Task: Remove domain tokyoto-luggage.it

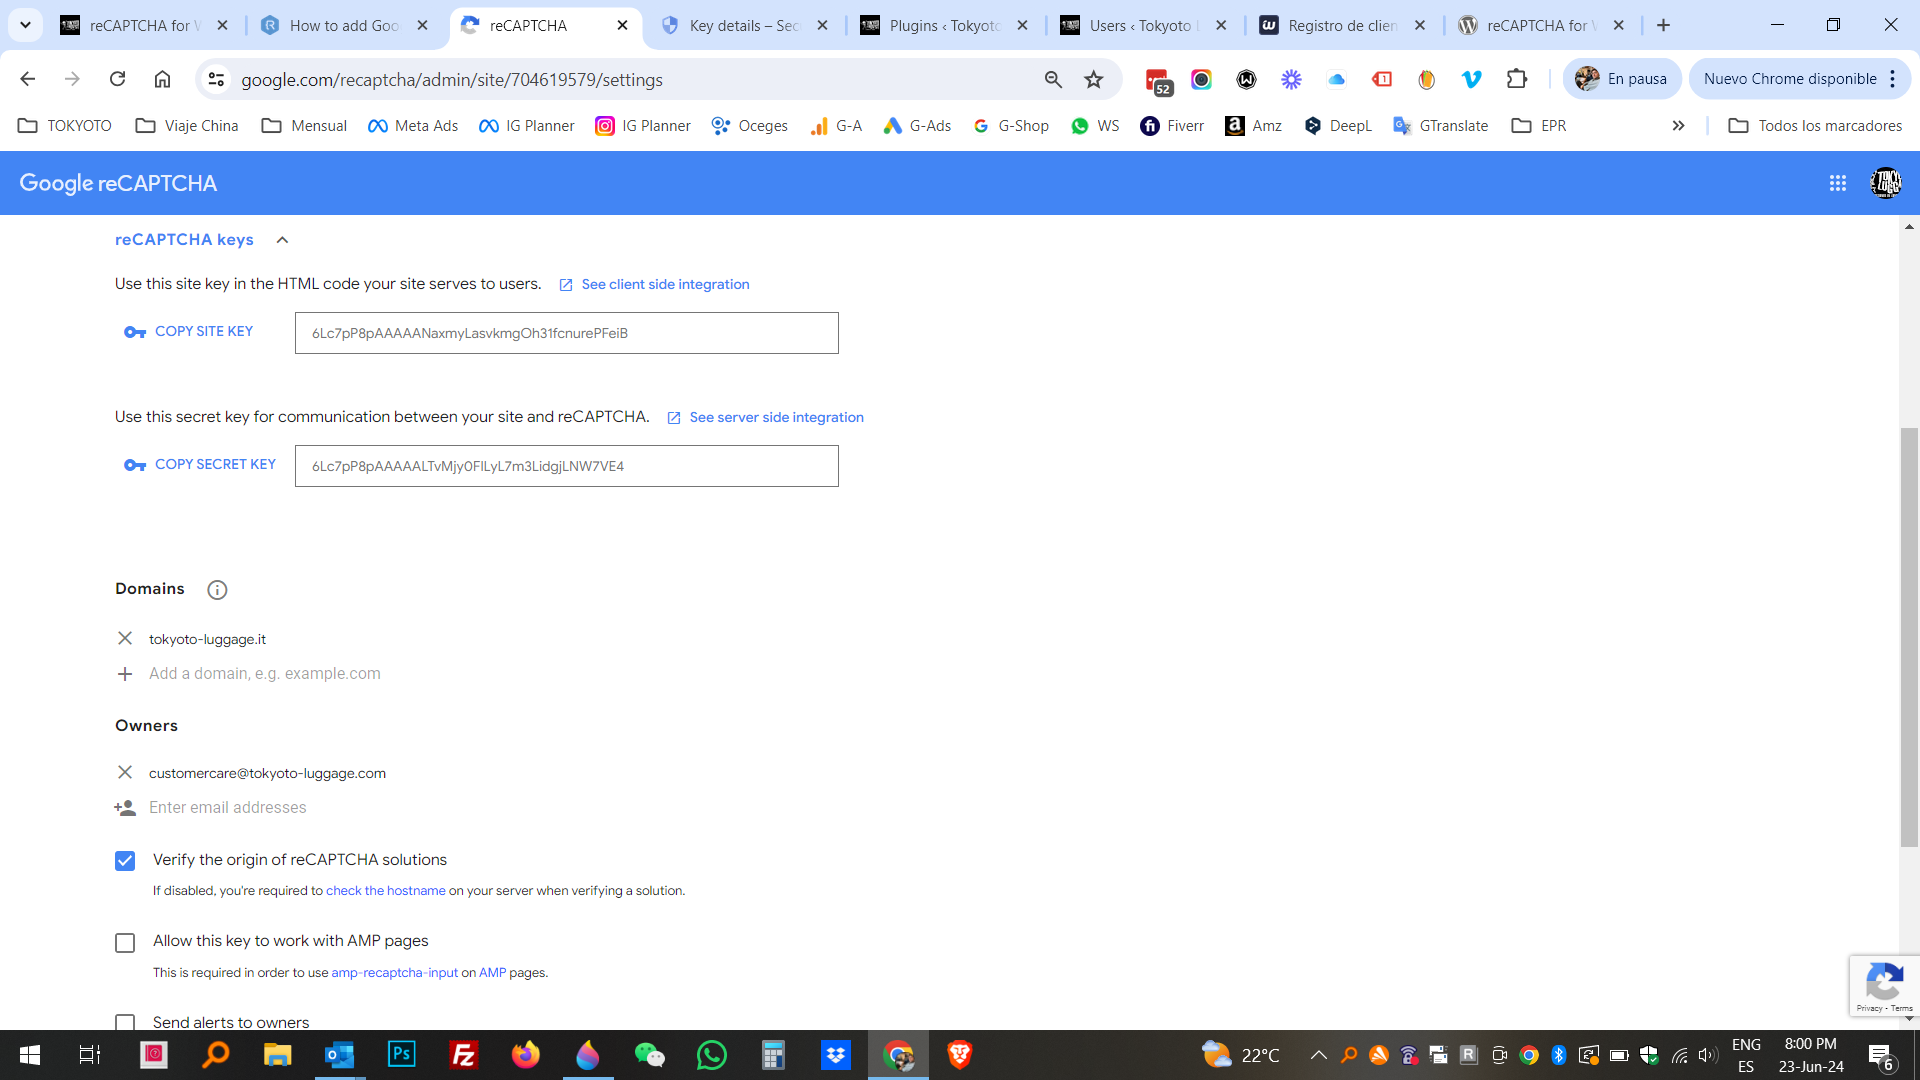Action: (125, 638)
